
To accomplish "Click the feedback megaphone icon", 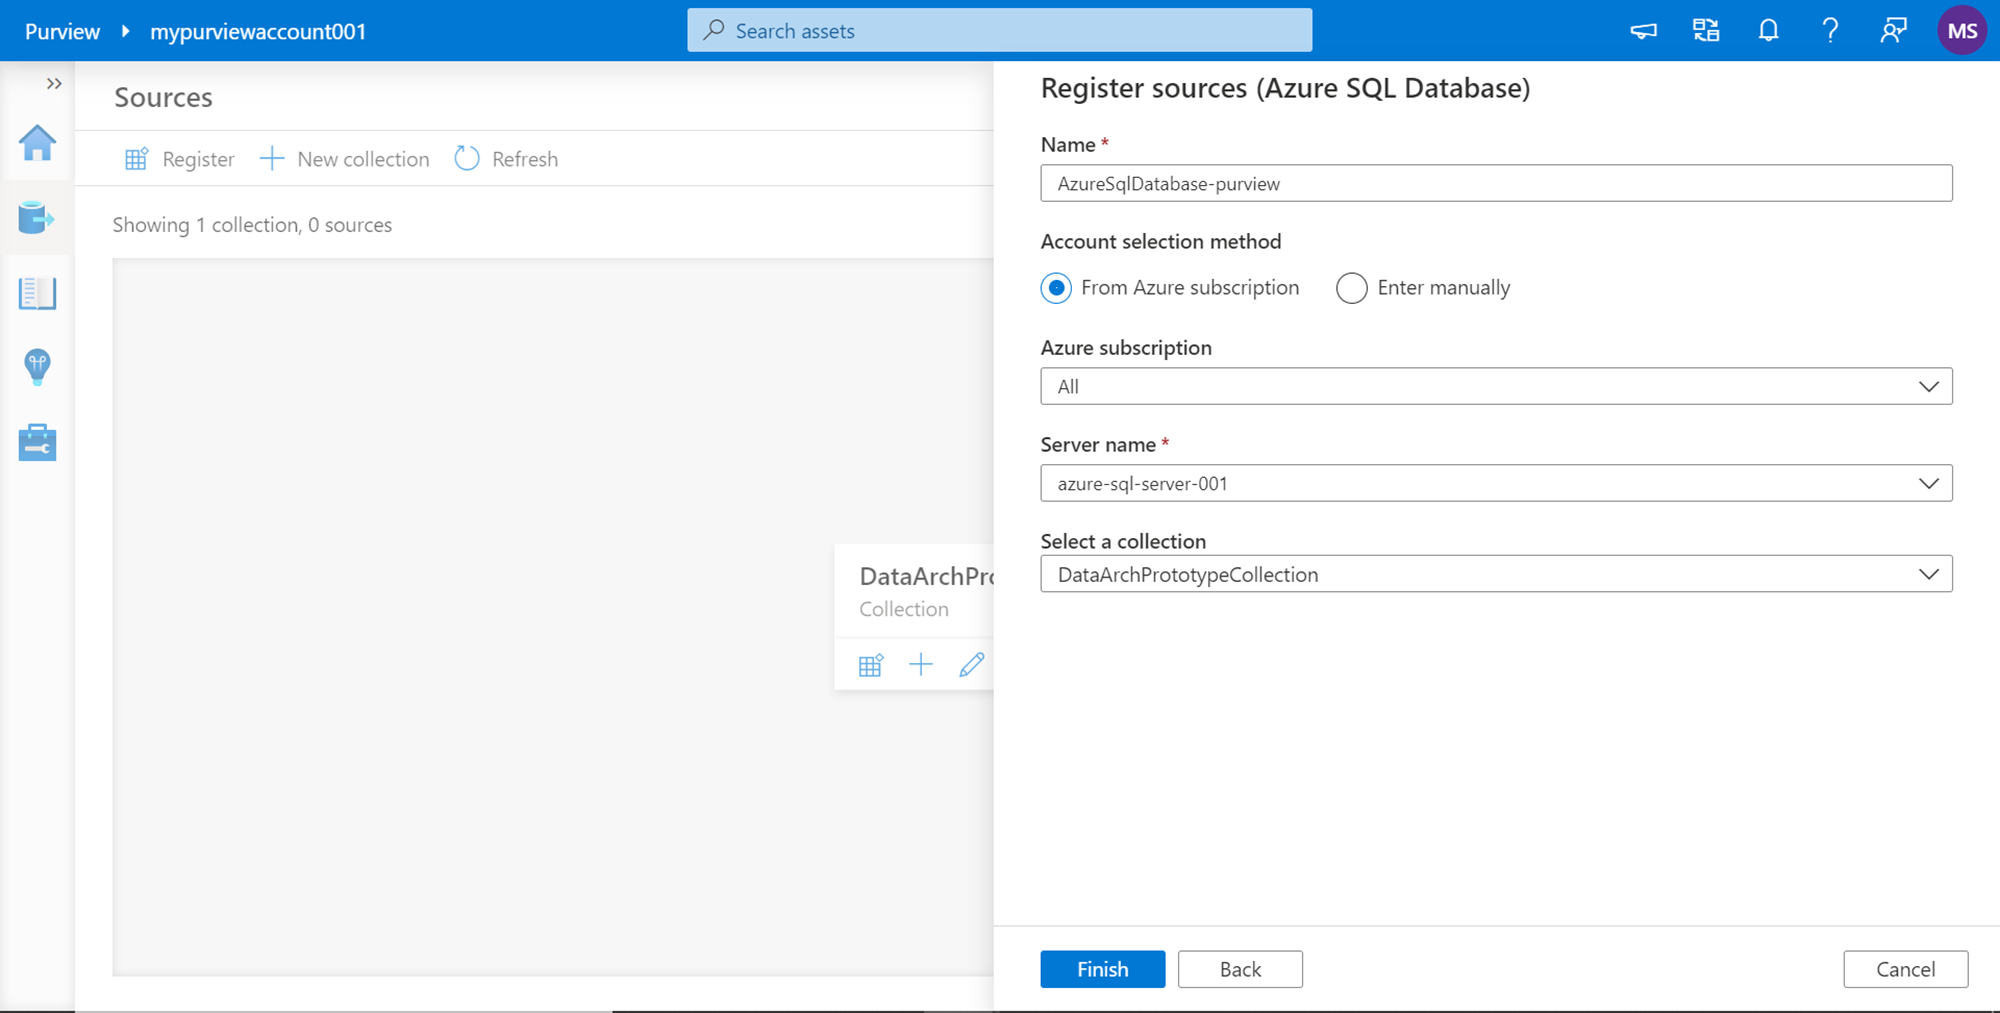I will pos(1642,30).
